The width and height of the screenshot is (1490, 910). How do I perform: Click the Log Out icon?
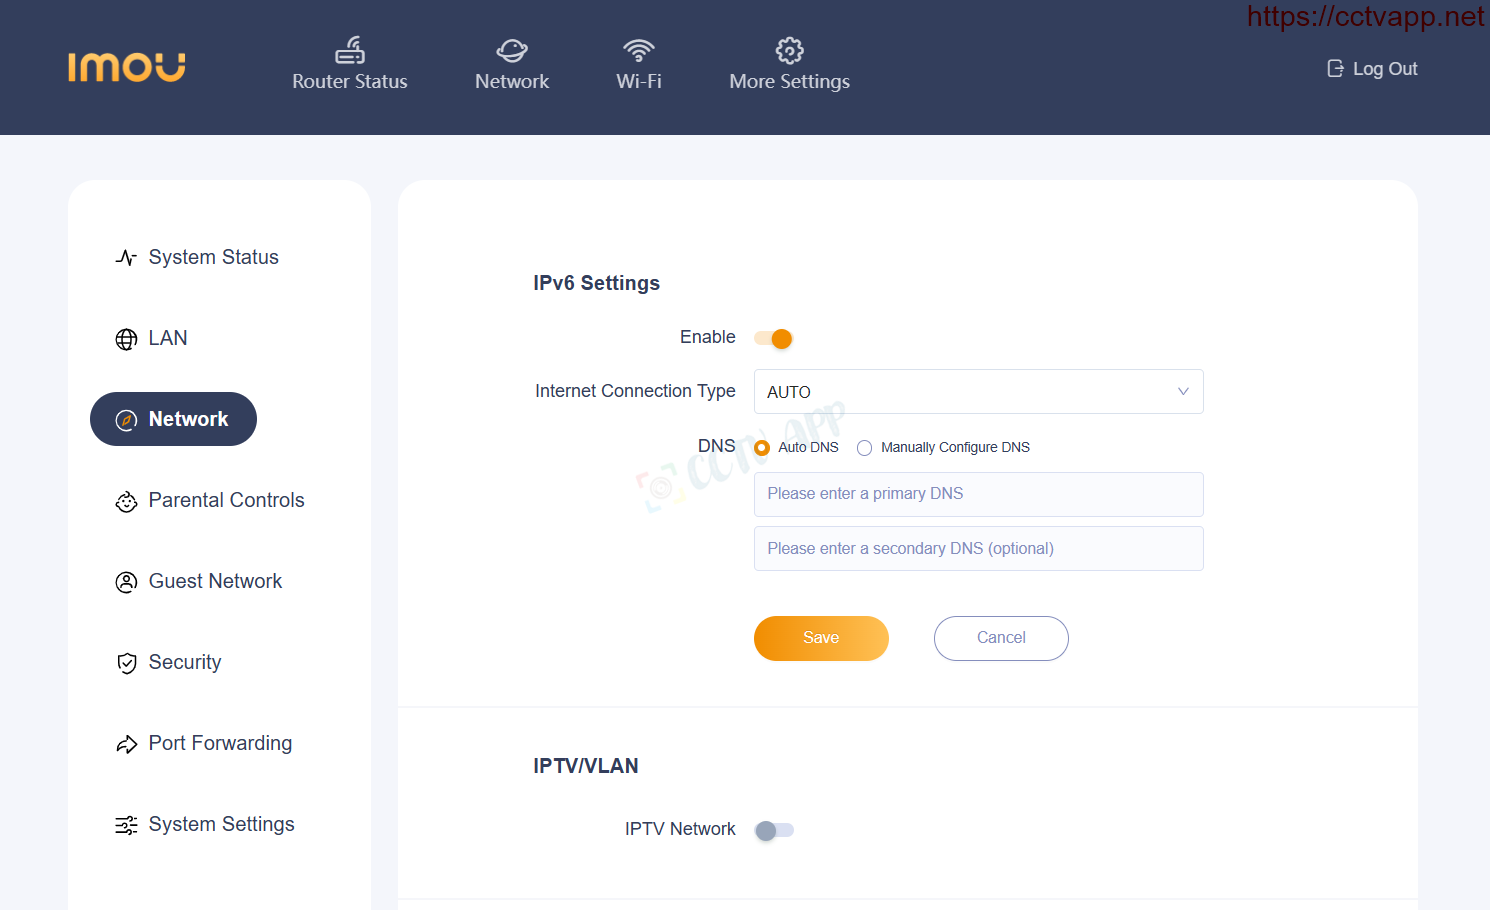click(x=1335, y=68)
